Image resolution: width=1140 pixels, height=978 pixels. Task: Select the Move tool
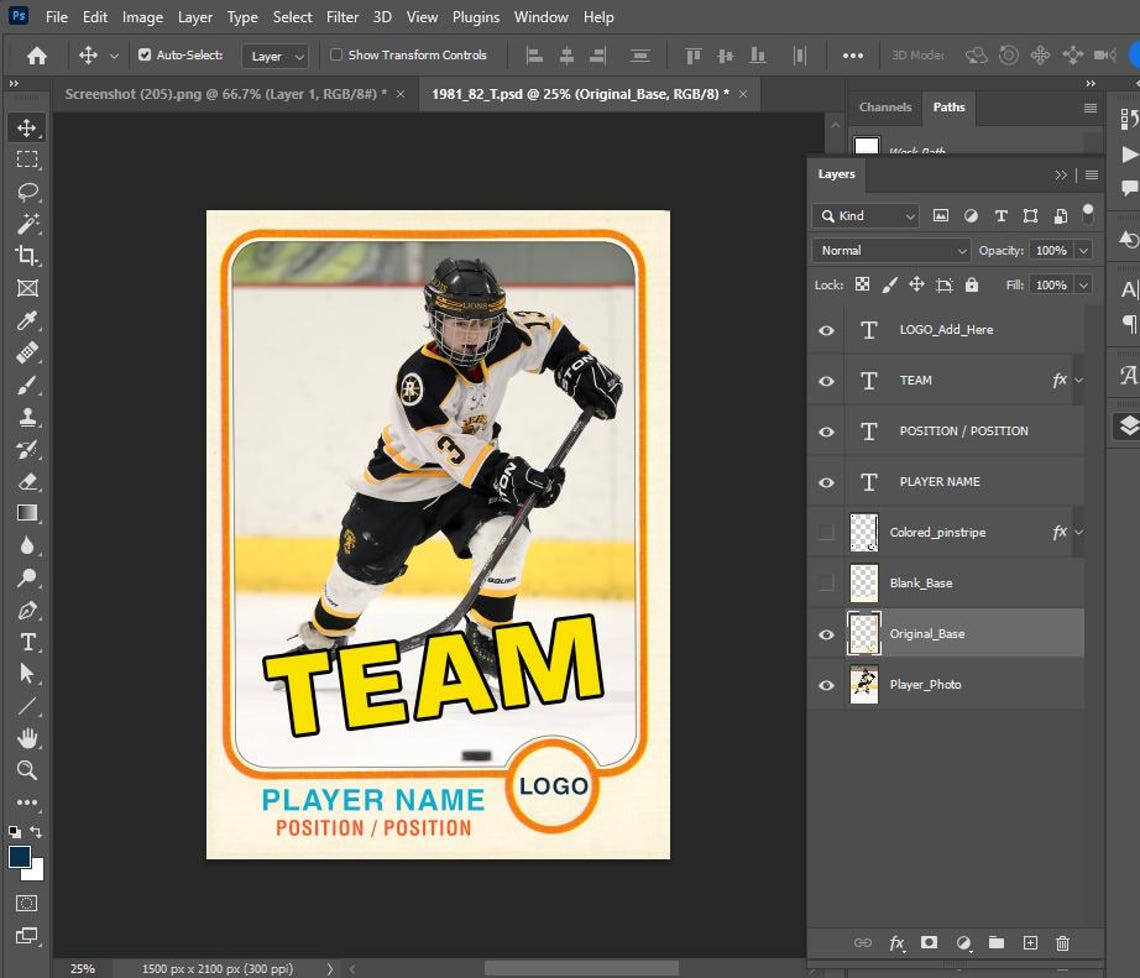pos(28,127)
